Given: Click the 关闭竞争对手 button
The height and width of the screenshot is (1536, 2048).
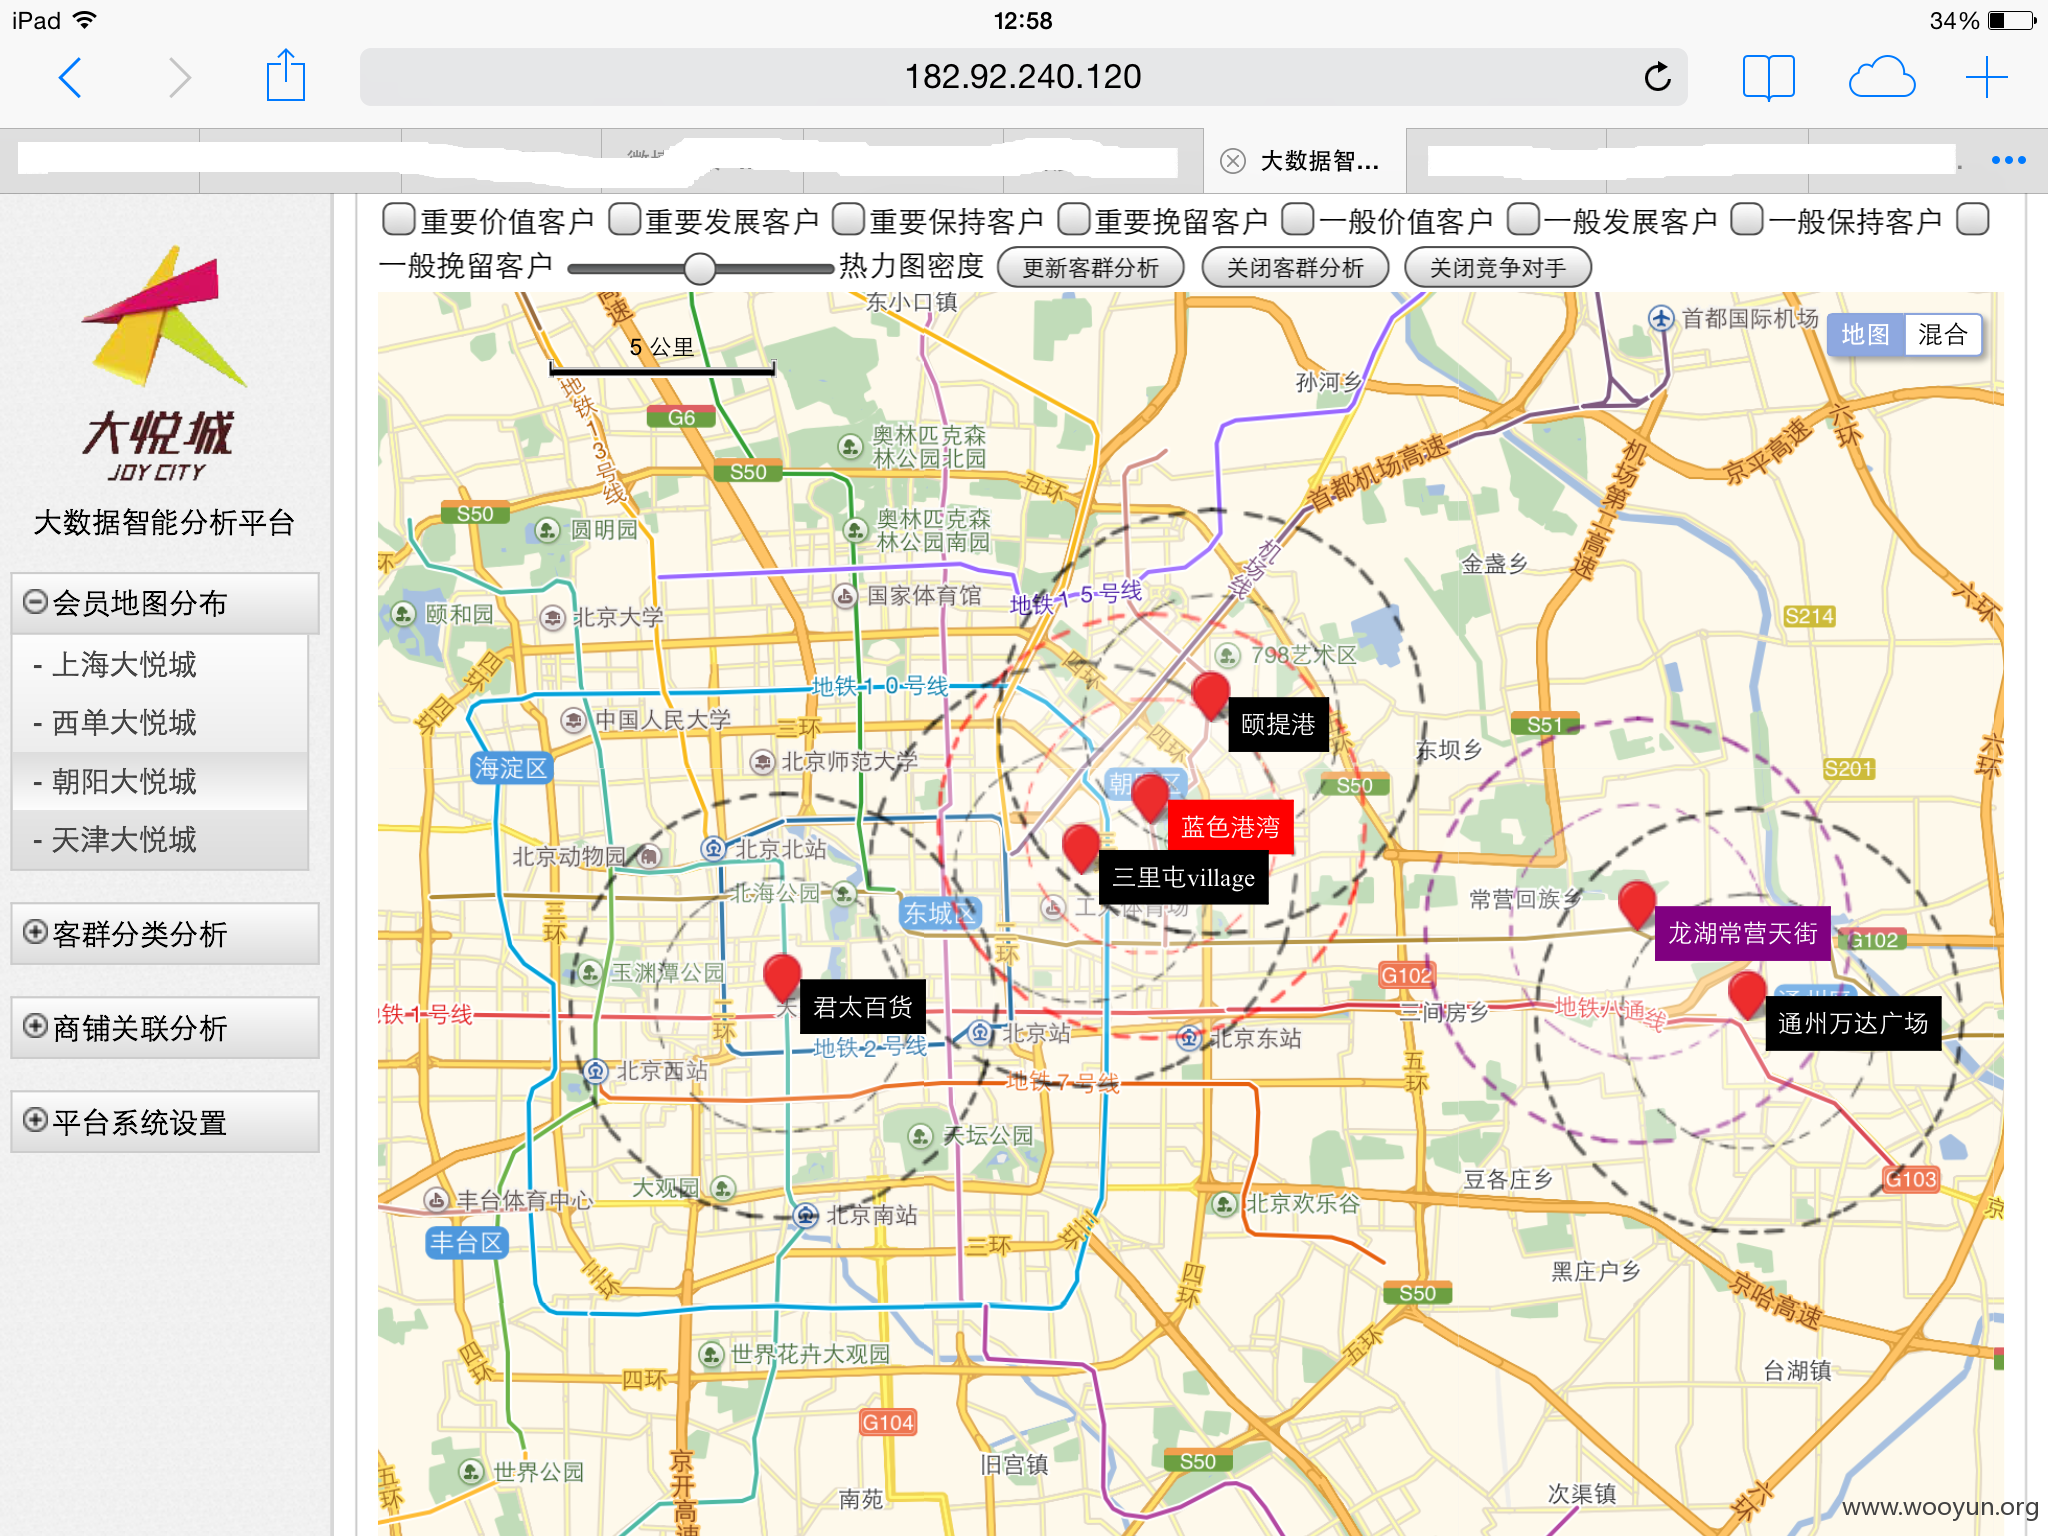Looking at the screenshot, I should click(1498, 268).
